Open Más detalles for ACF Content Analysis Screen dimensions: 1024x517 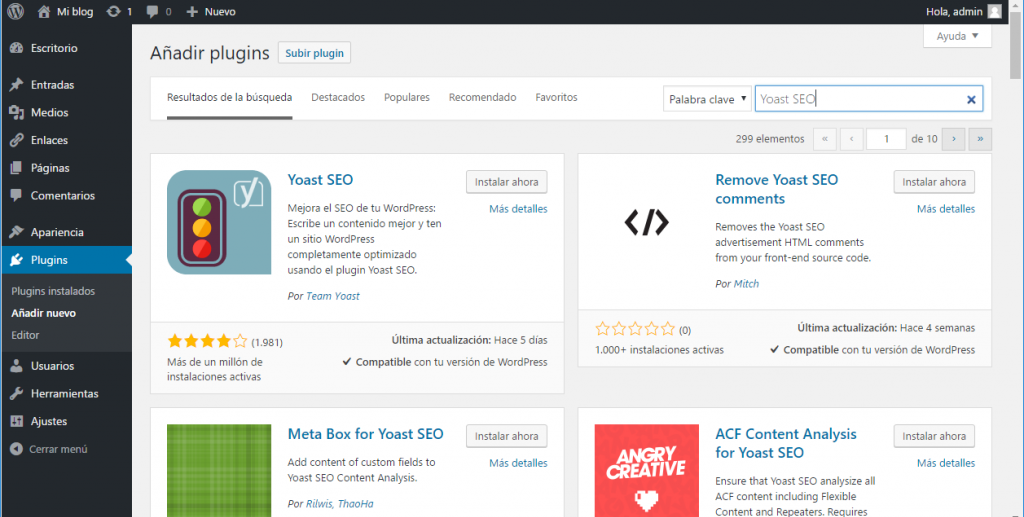click(x=946, y=463)
